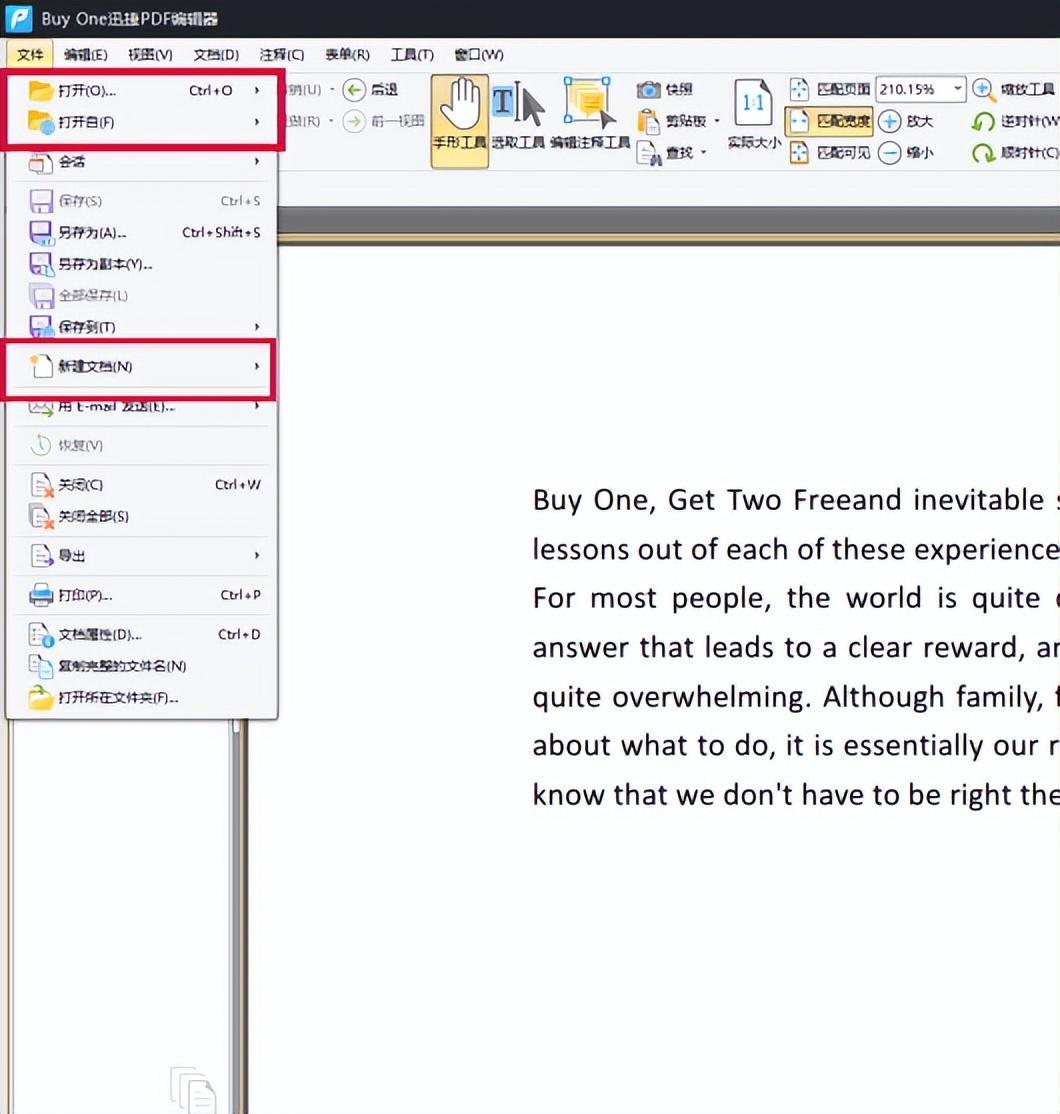Open the 视图(V) menu
This screenshot has width=1060, height=1114.
click(x=150, y=55)
